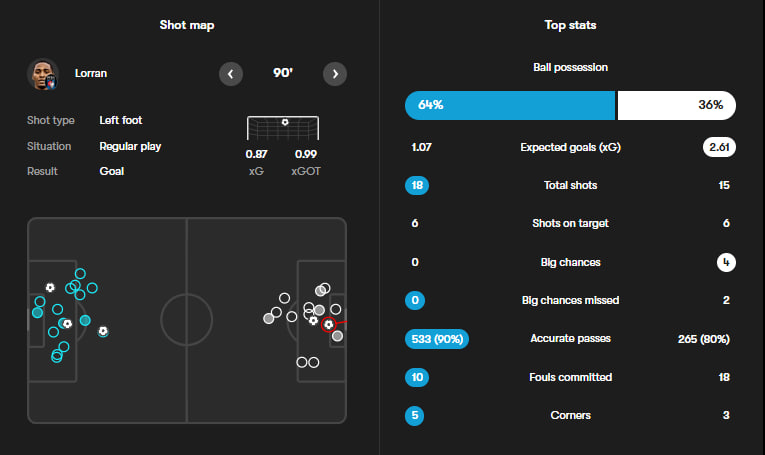
Task: Click the blue 64% possession bar segment
Action: click(509, 105)
